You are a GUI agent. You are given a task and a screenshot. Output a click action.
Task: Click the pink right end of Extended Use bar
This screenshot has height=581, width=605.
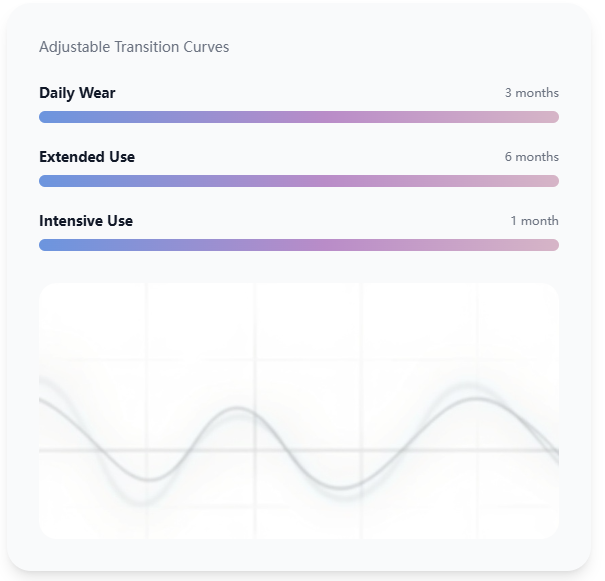550,181
